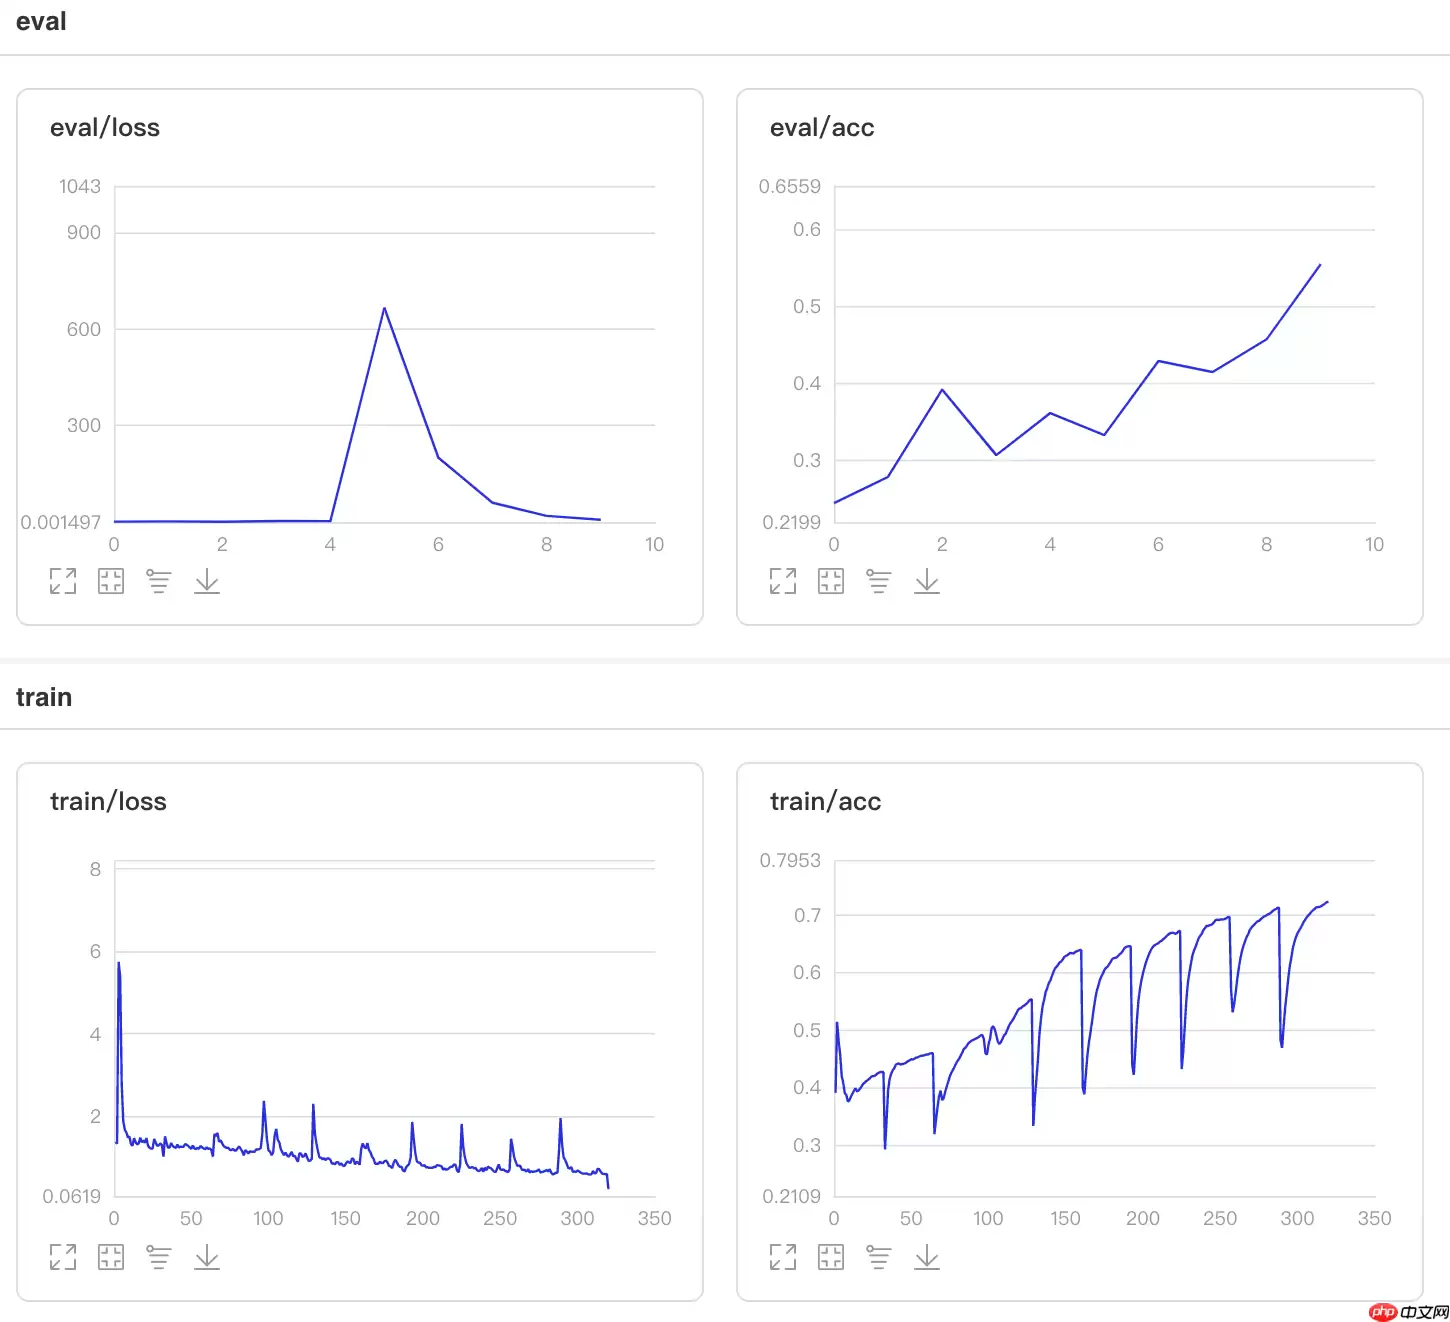Maximize the train/loss chart
The height and width of the screenshot is (1322, 1450).
63,1257
